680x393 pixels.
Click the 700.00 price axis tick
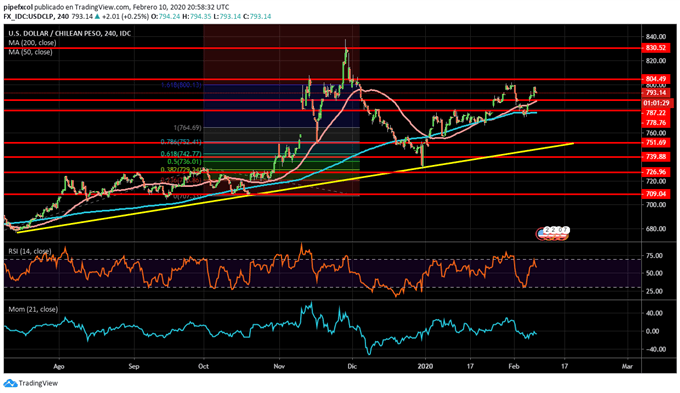pos(655,205)
